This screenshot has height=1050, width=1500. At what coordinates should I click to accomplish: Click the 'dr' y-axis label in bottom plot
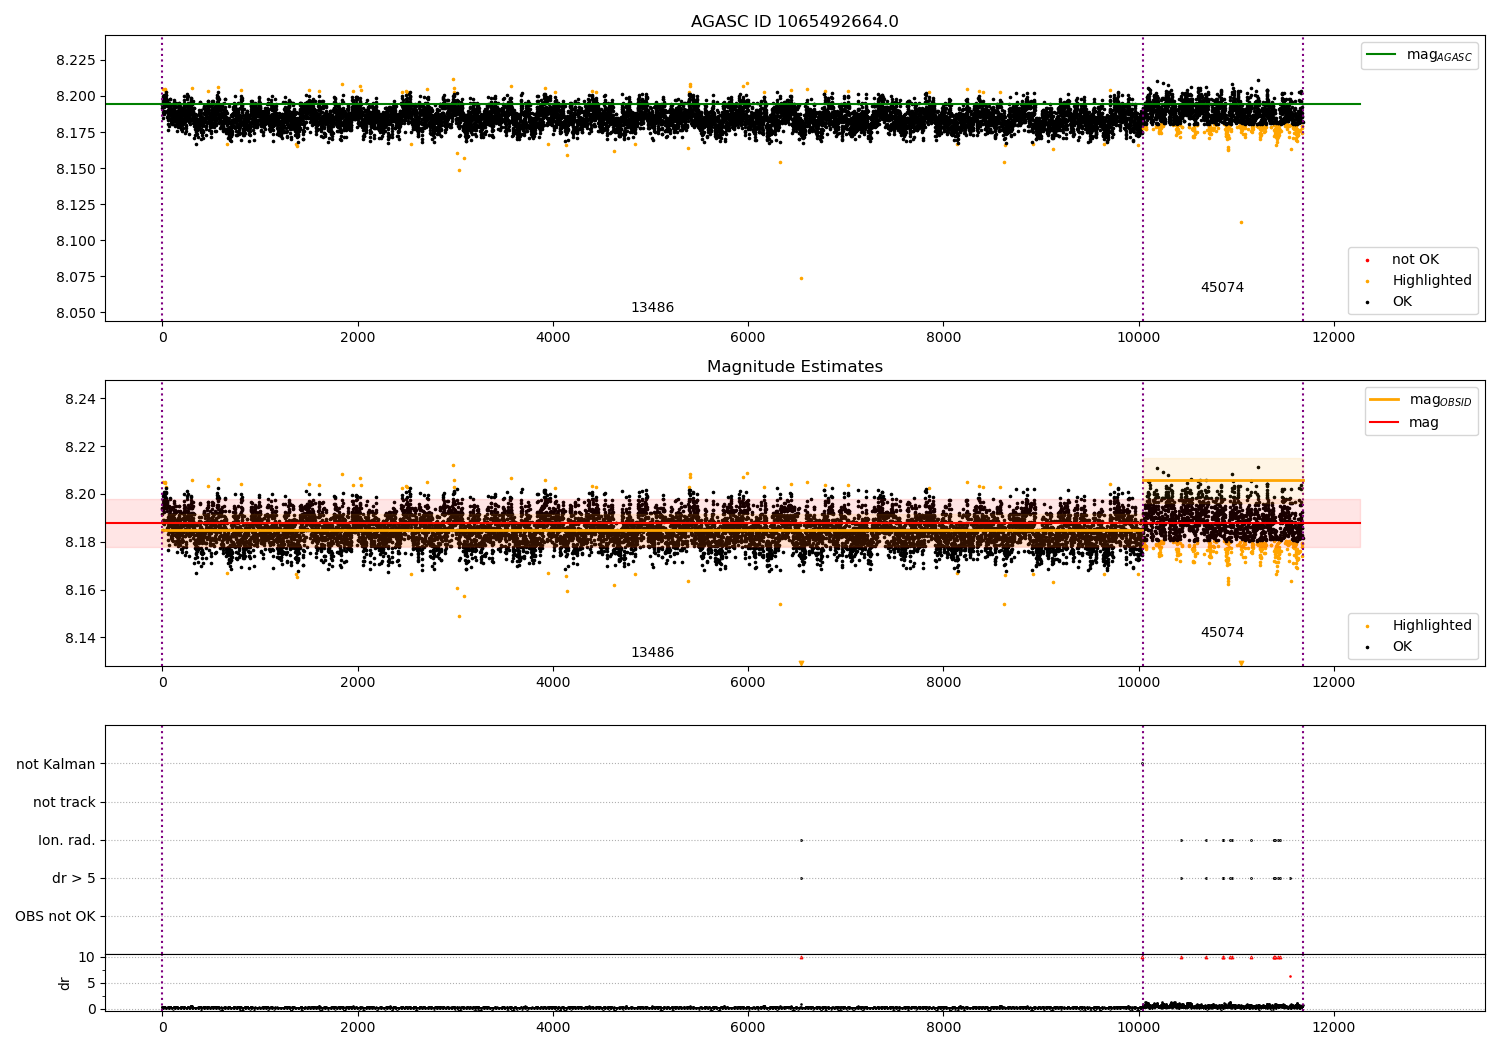[x=65, y=983]
